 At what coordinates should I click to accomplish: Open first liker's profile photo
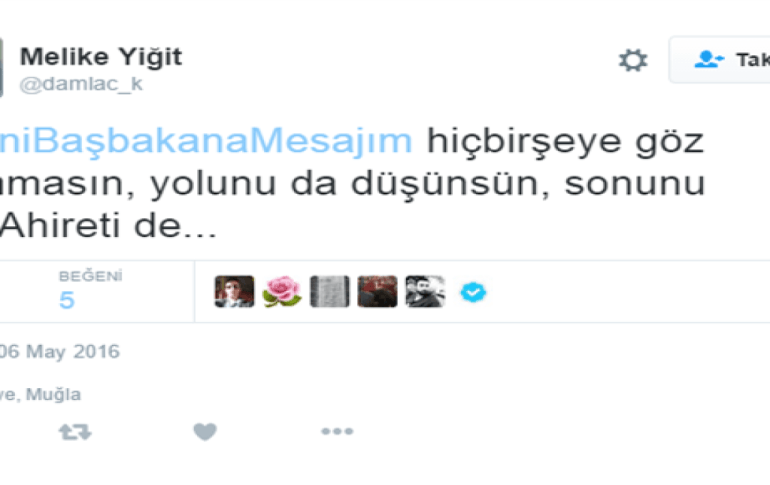tap(234, 292)
